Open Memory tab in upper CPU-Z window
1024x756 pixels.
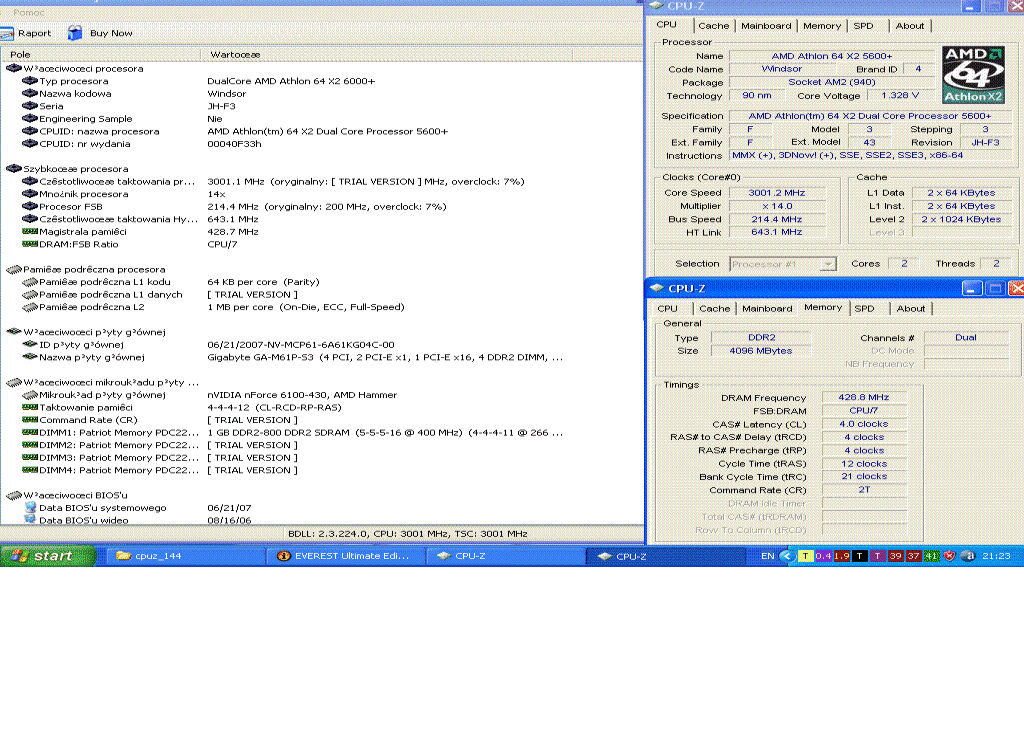822,25
